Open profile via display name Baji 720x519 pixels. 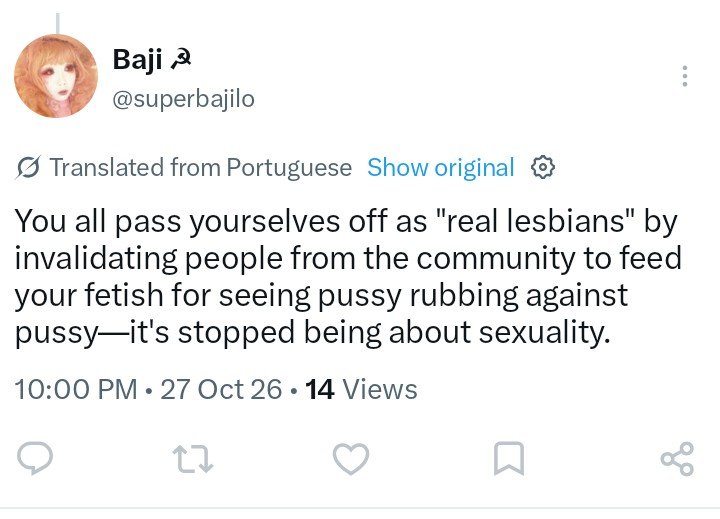137,60
